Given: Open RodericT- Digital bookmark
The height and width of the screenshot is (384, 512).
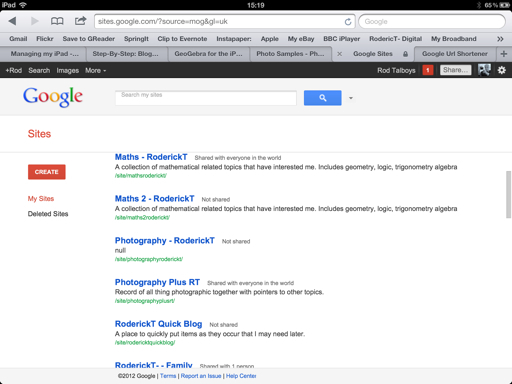Looking at the screenshot, I should coord(396,39).
